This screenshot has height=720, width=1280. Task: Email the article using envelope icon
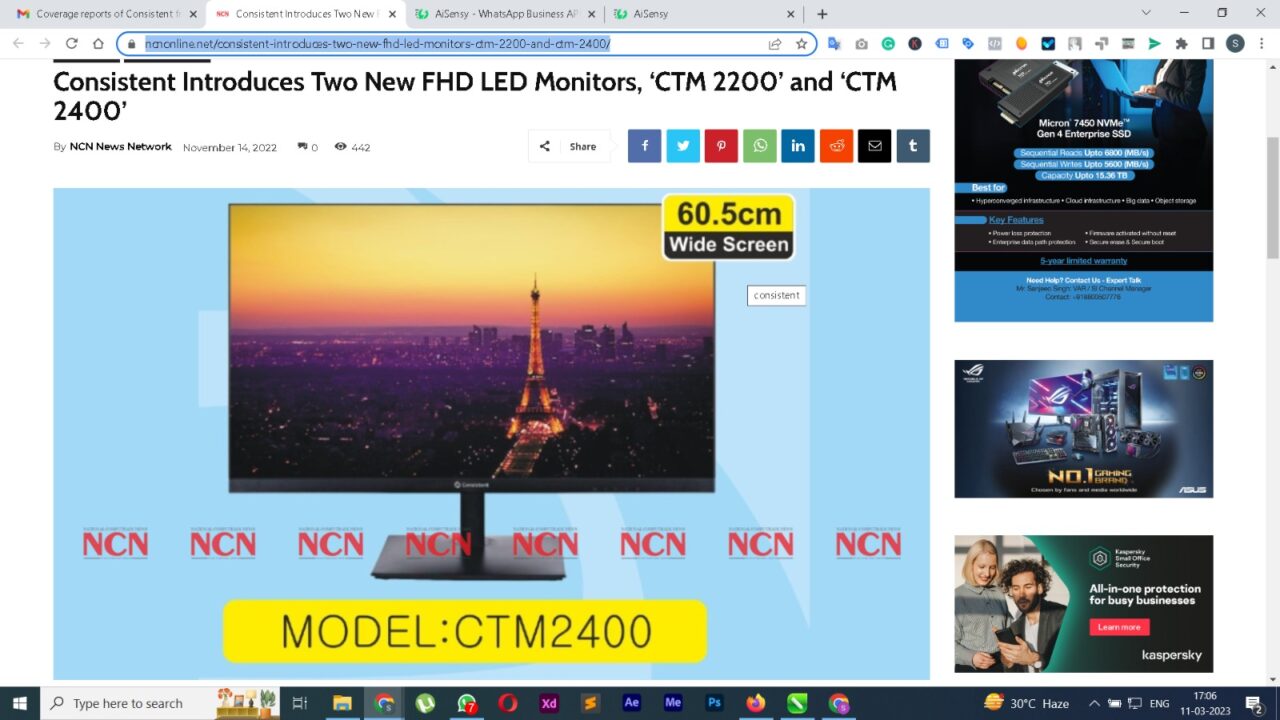point(874,146)
